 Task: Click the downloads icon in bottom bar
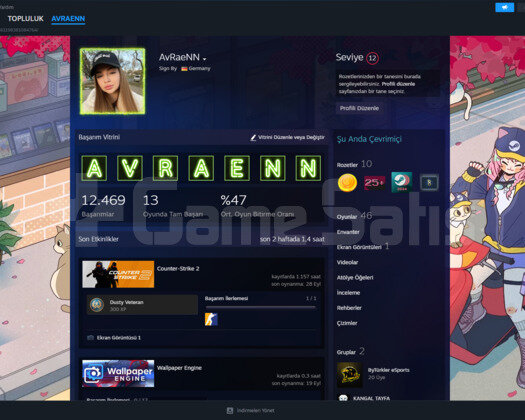pyautogui.click(x=230, y=410)
